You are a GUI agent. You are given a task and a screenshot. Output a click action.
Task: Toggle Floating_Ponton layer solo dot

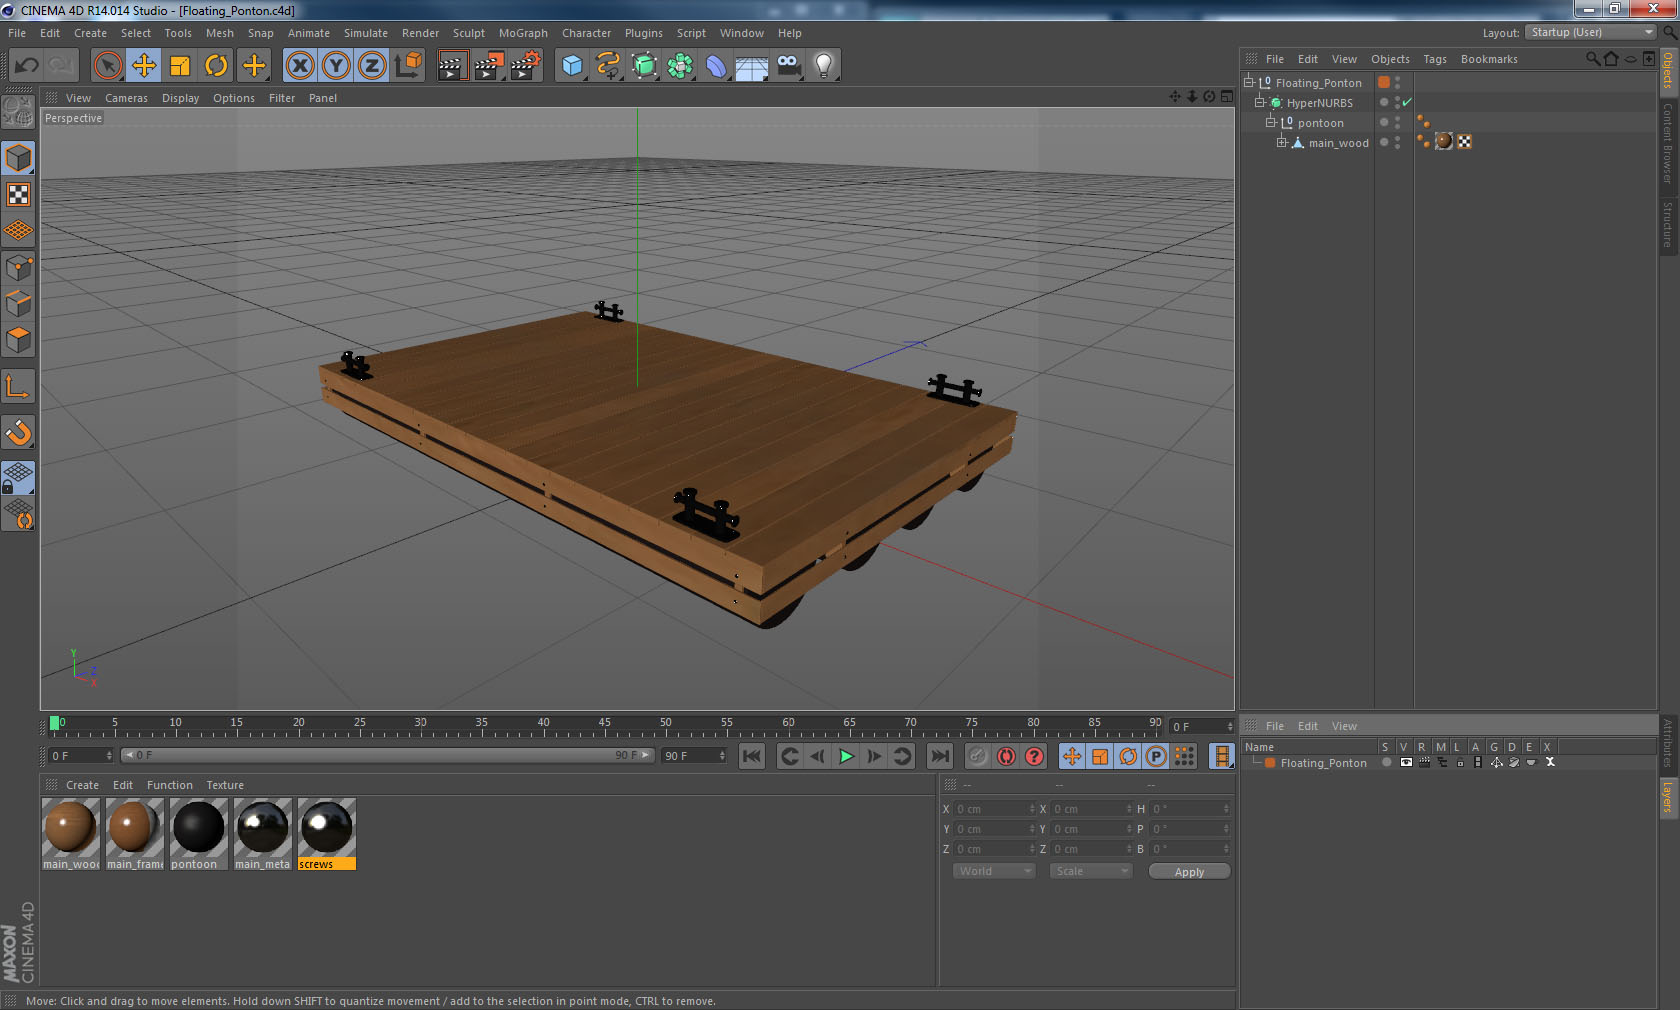[x=1386, y=762]
